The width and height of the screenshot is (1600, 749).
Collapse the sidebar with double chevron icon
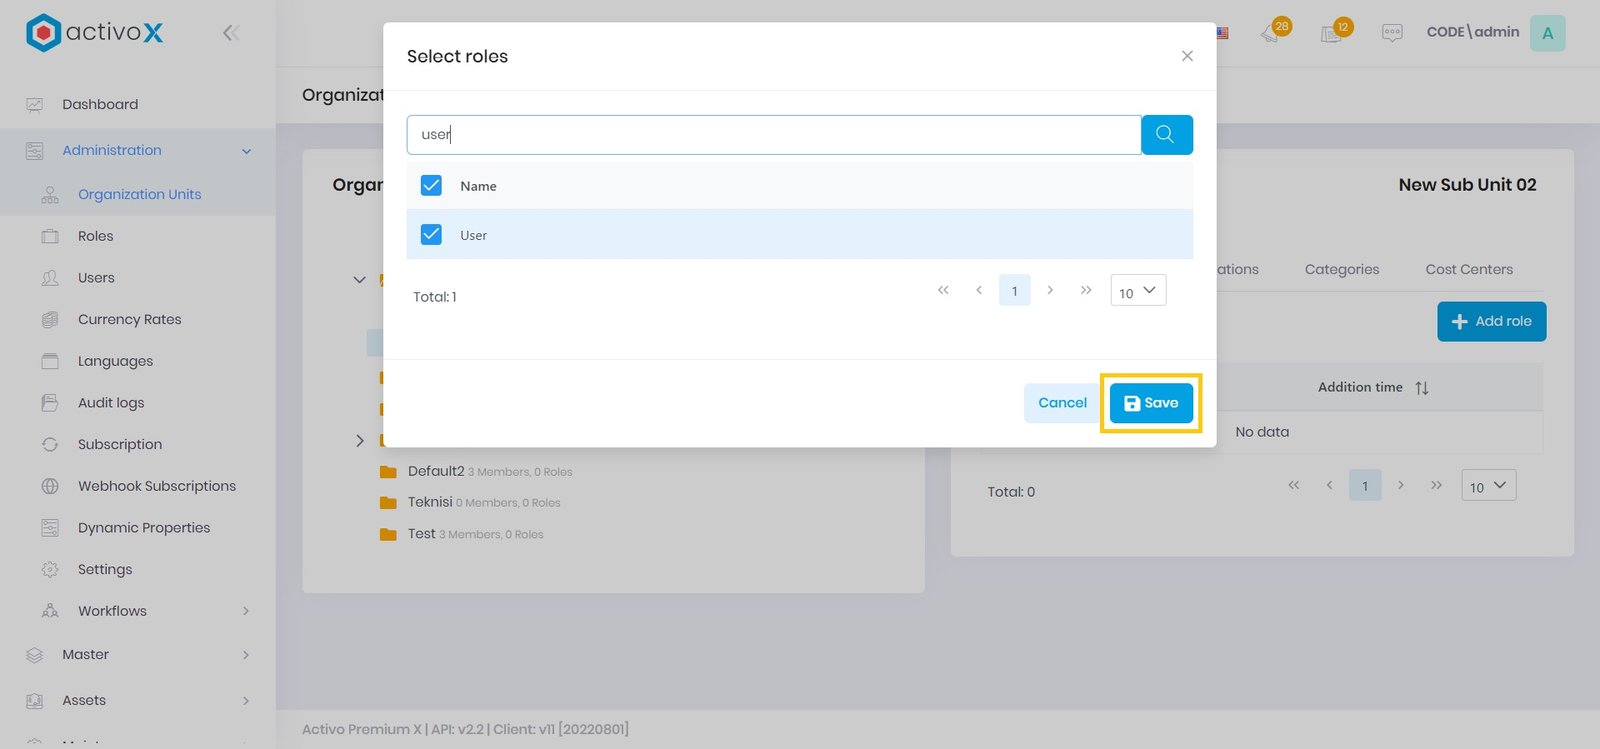pyautogui.click(x=231, y=33)
